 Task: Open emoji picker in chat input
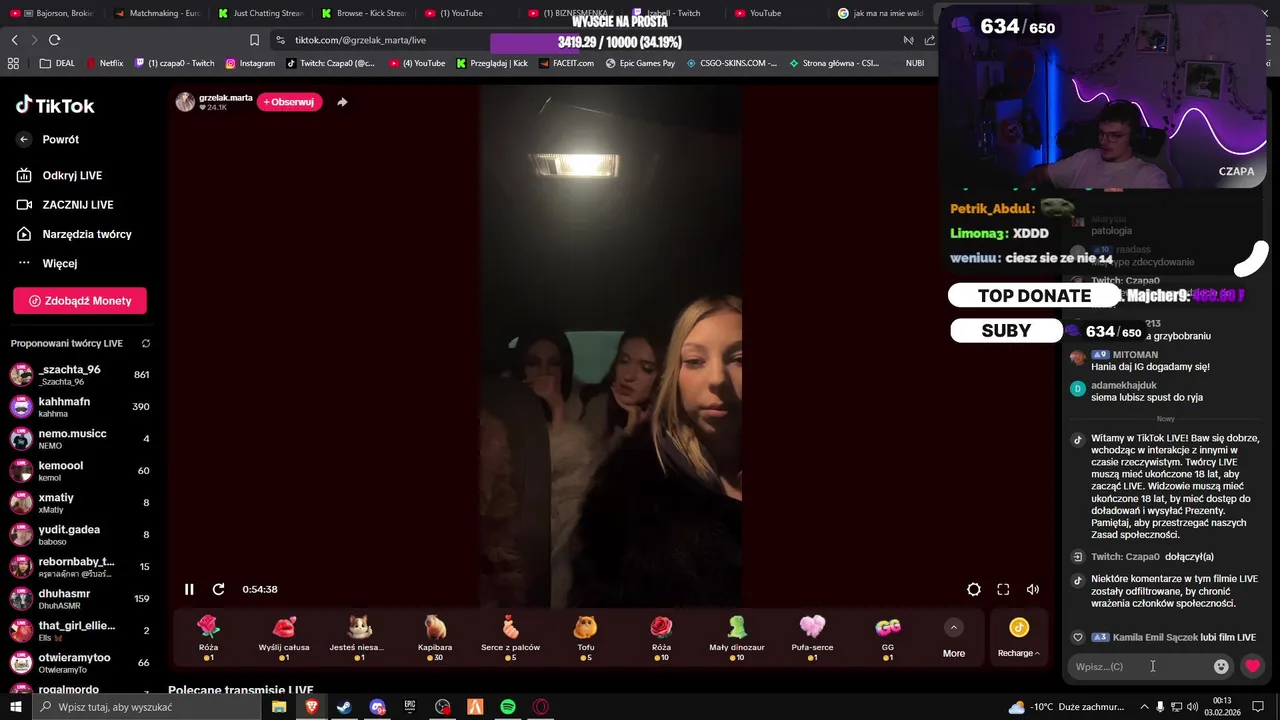(1221, 666)
